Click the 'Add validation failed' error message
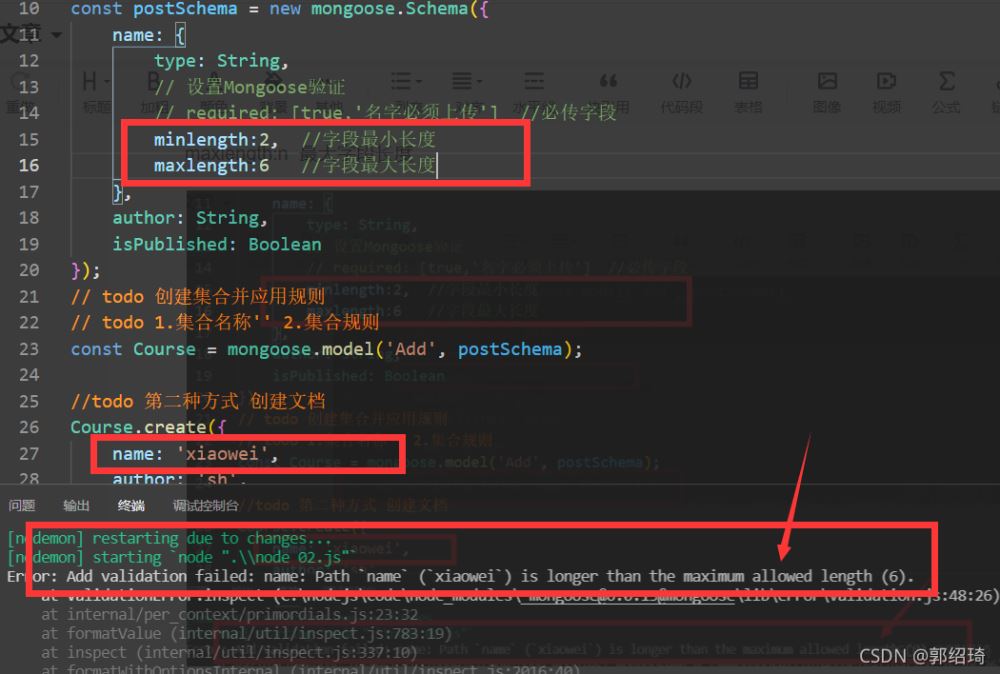This screenshot has width=1000, height=674. 460,576
